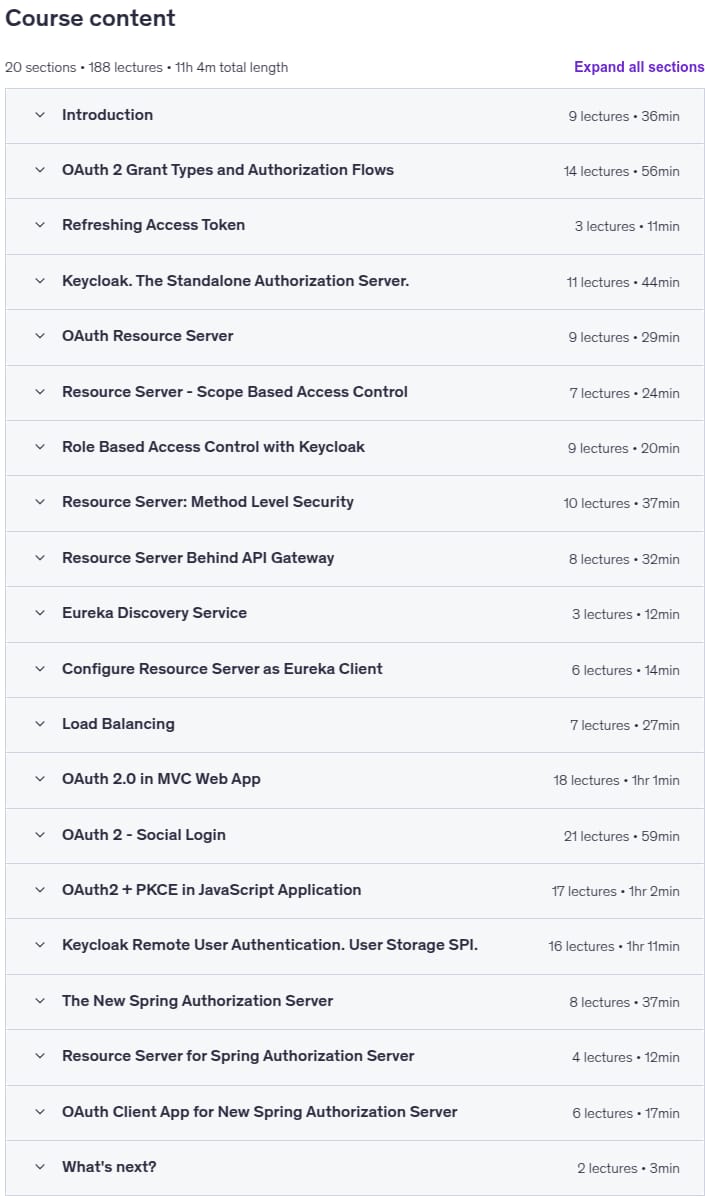Select 'OAuth2 + PKCE in JavaScript Application'

click(211, 890)
